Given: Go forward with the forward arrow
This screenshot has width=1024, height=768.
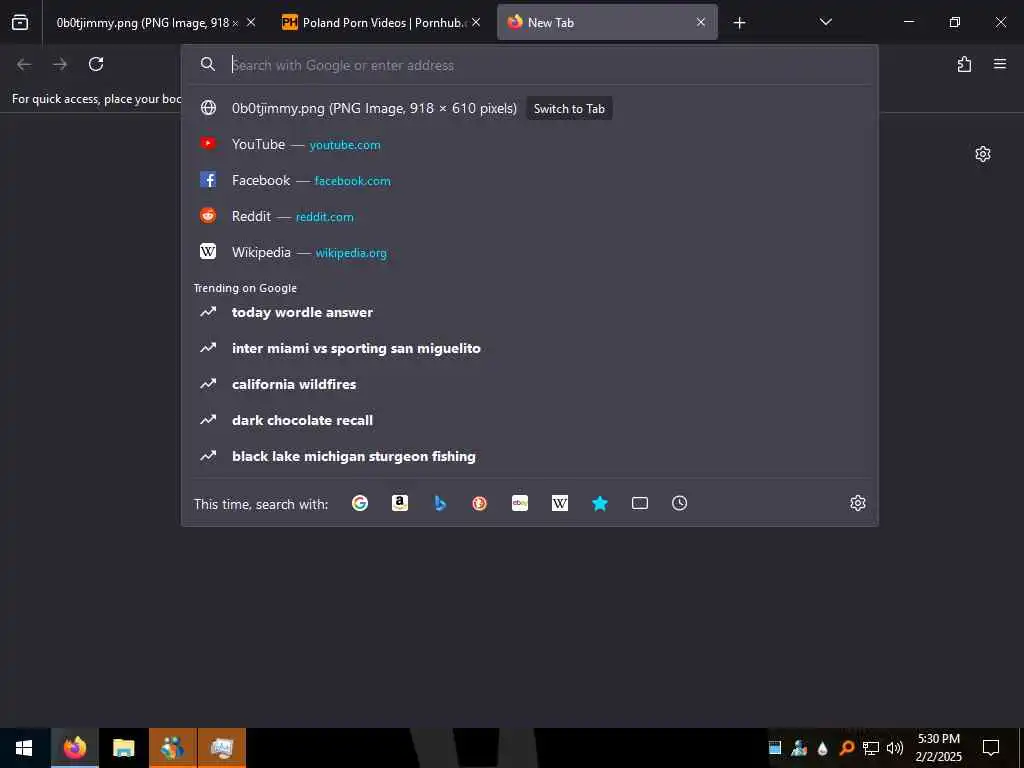Looking at the screenshot, I should (x=60, y=64).
